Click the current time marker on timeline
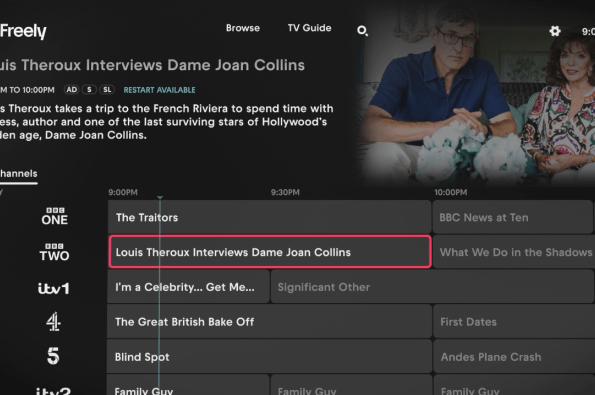 point(160,198)
